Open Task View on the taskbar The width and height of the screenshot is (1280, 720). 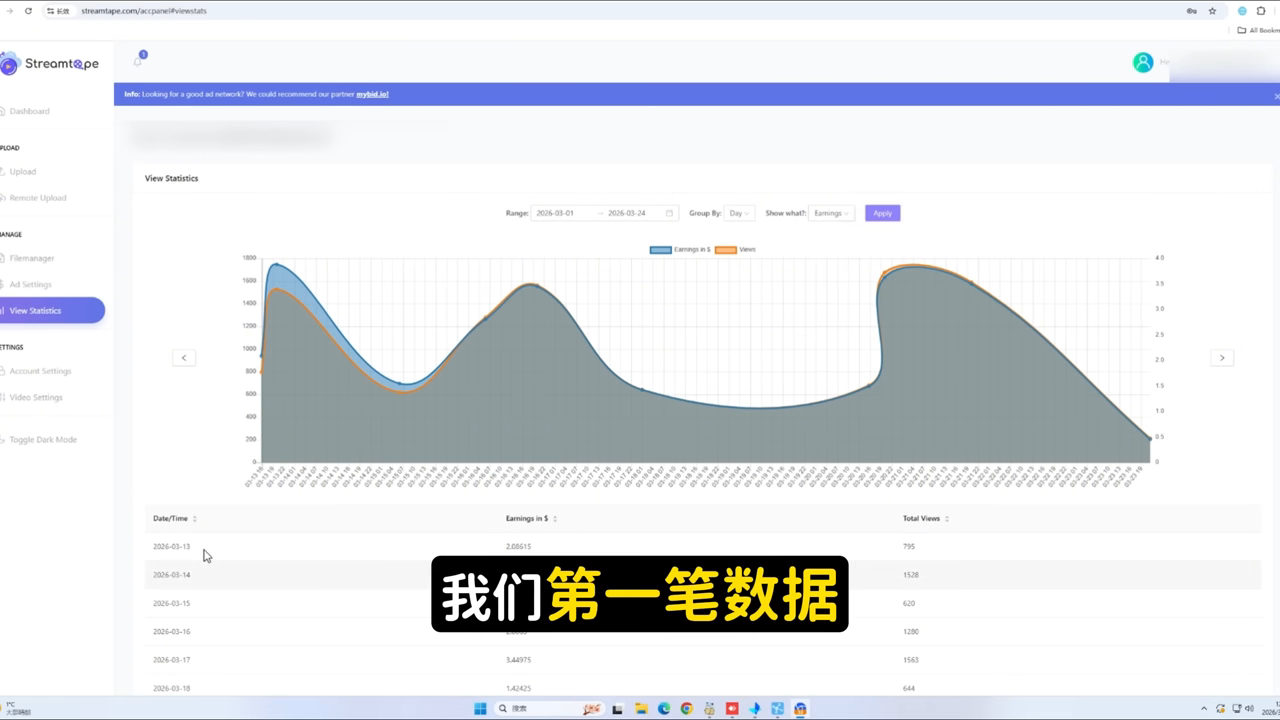618,708
